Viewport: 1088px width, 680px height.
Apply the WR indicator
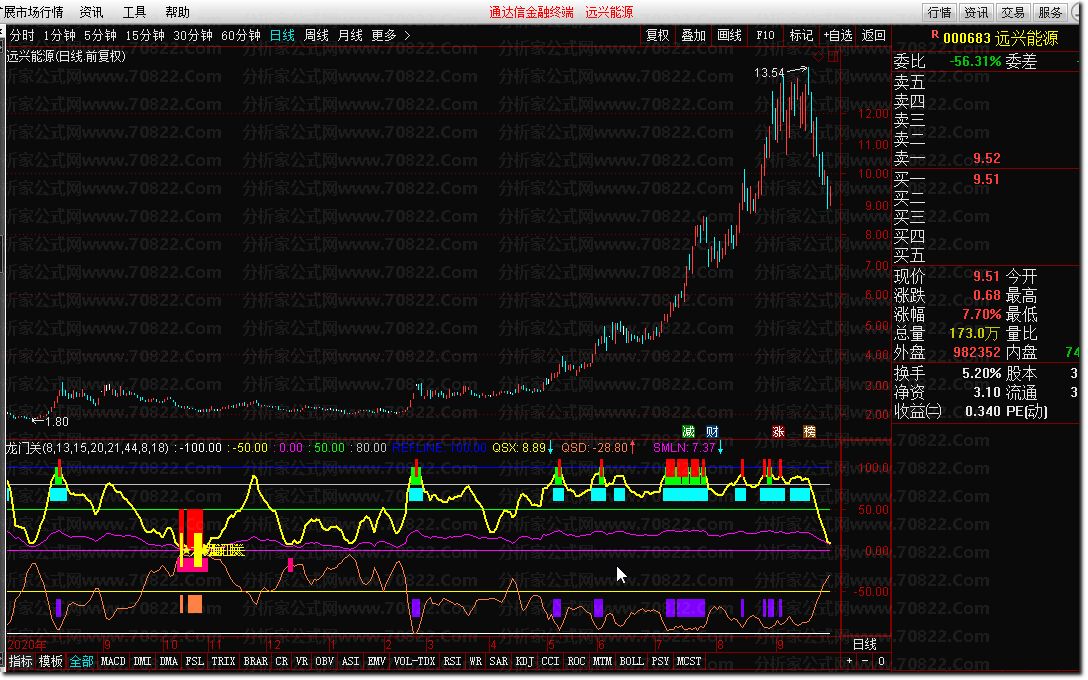tap(475, 661)
